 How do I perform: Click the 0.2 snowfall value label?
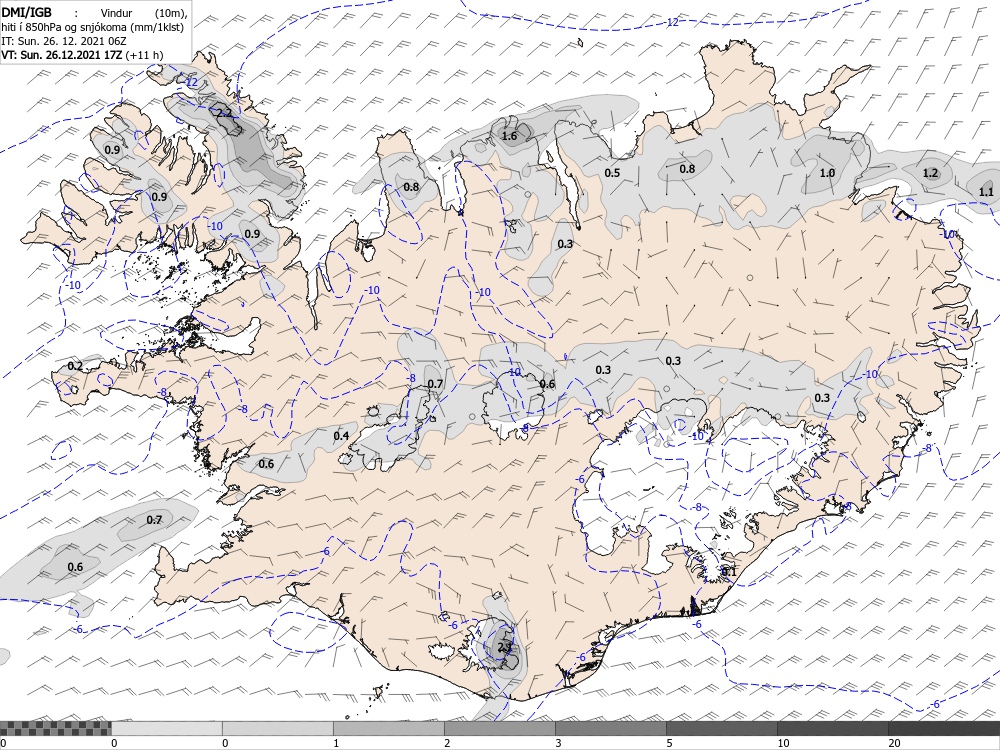(75, 366)
